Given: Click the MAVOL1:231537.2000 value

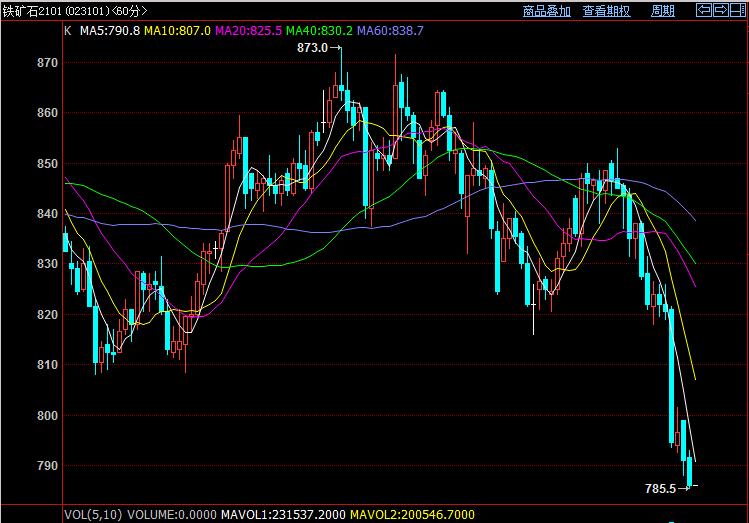Looking at the screenshot, I should click(x=283, y=514).
